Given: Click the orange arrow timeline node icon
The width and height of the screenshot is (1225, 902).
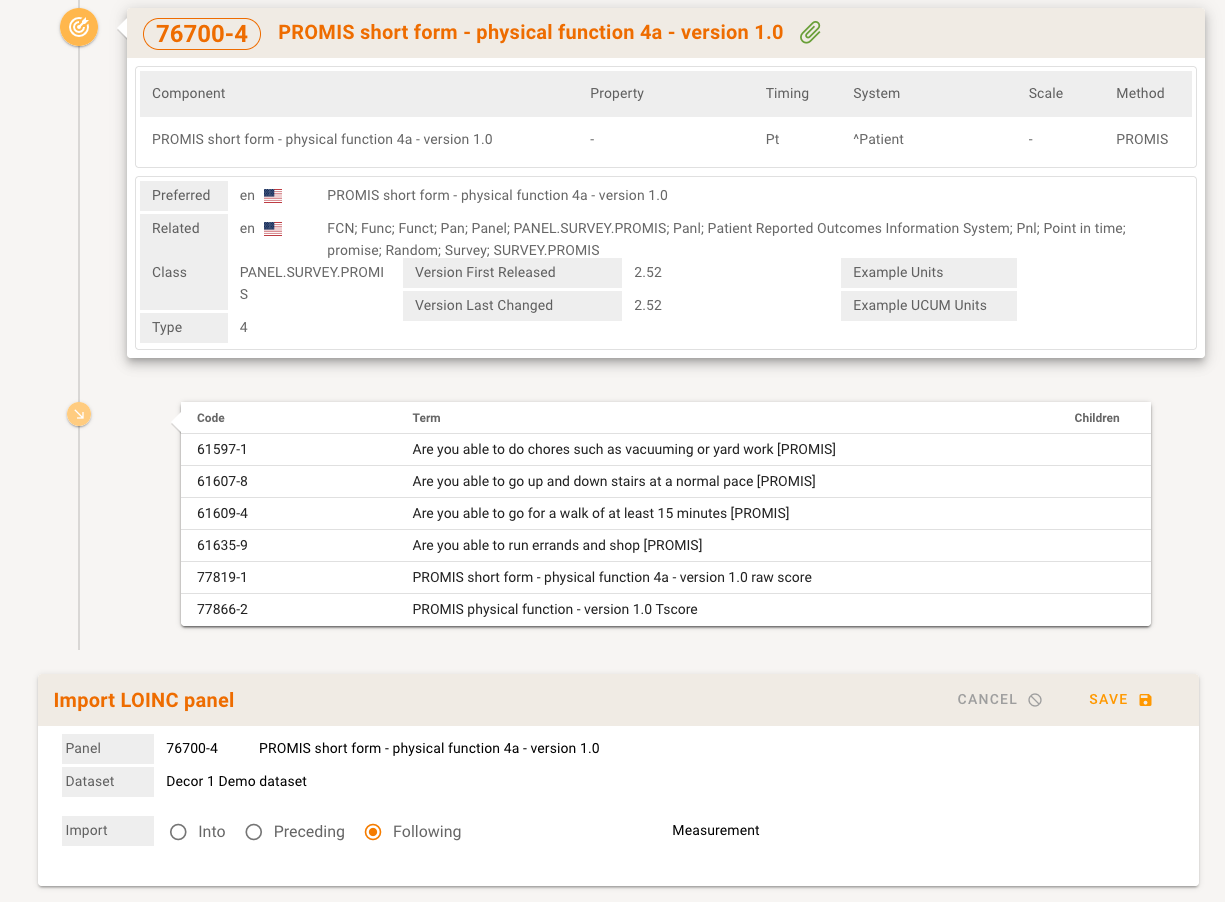Looking at the screenshot, I should click(x=79, y=413).
